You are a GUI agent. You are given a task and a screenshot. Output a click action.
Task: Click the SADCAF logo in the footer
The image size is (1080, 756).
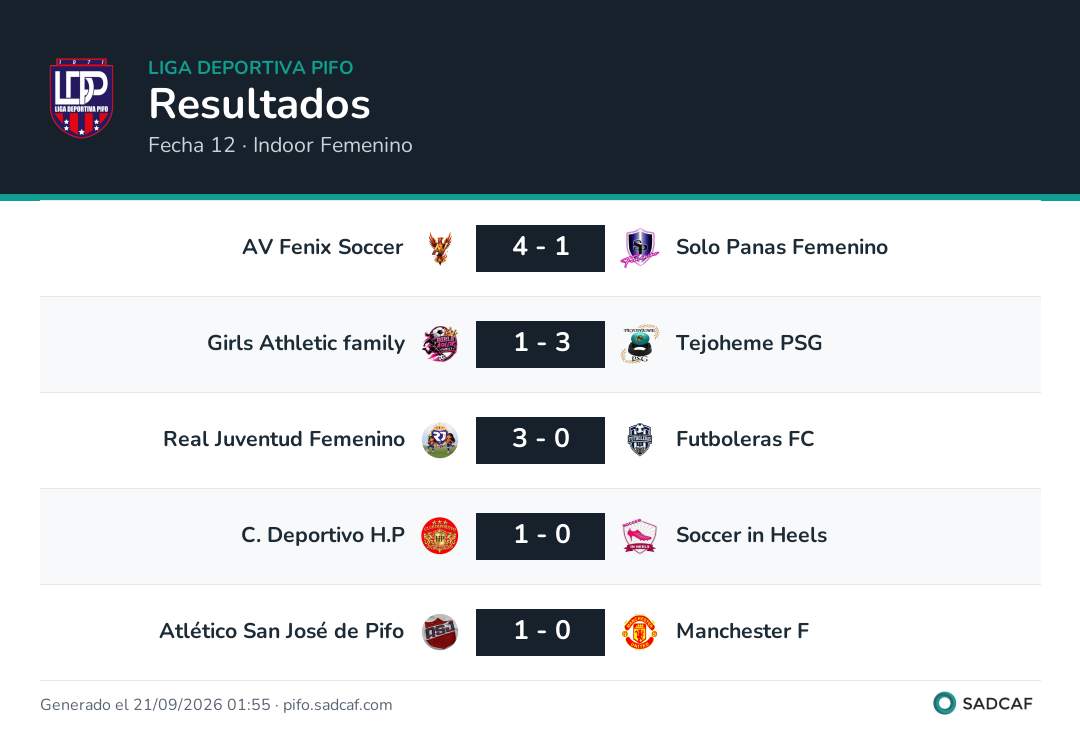point(983,703)
